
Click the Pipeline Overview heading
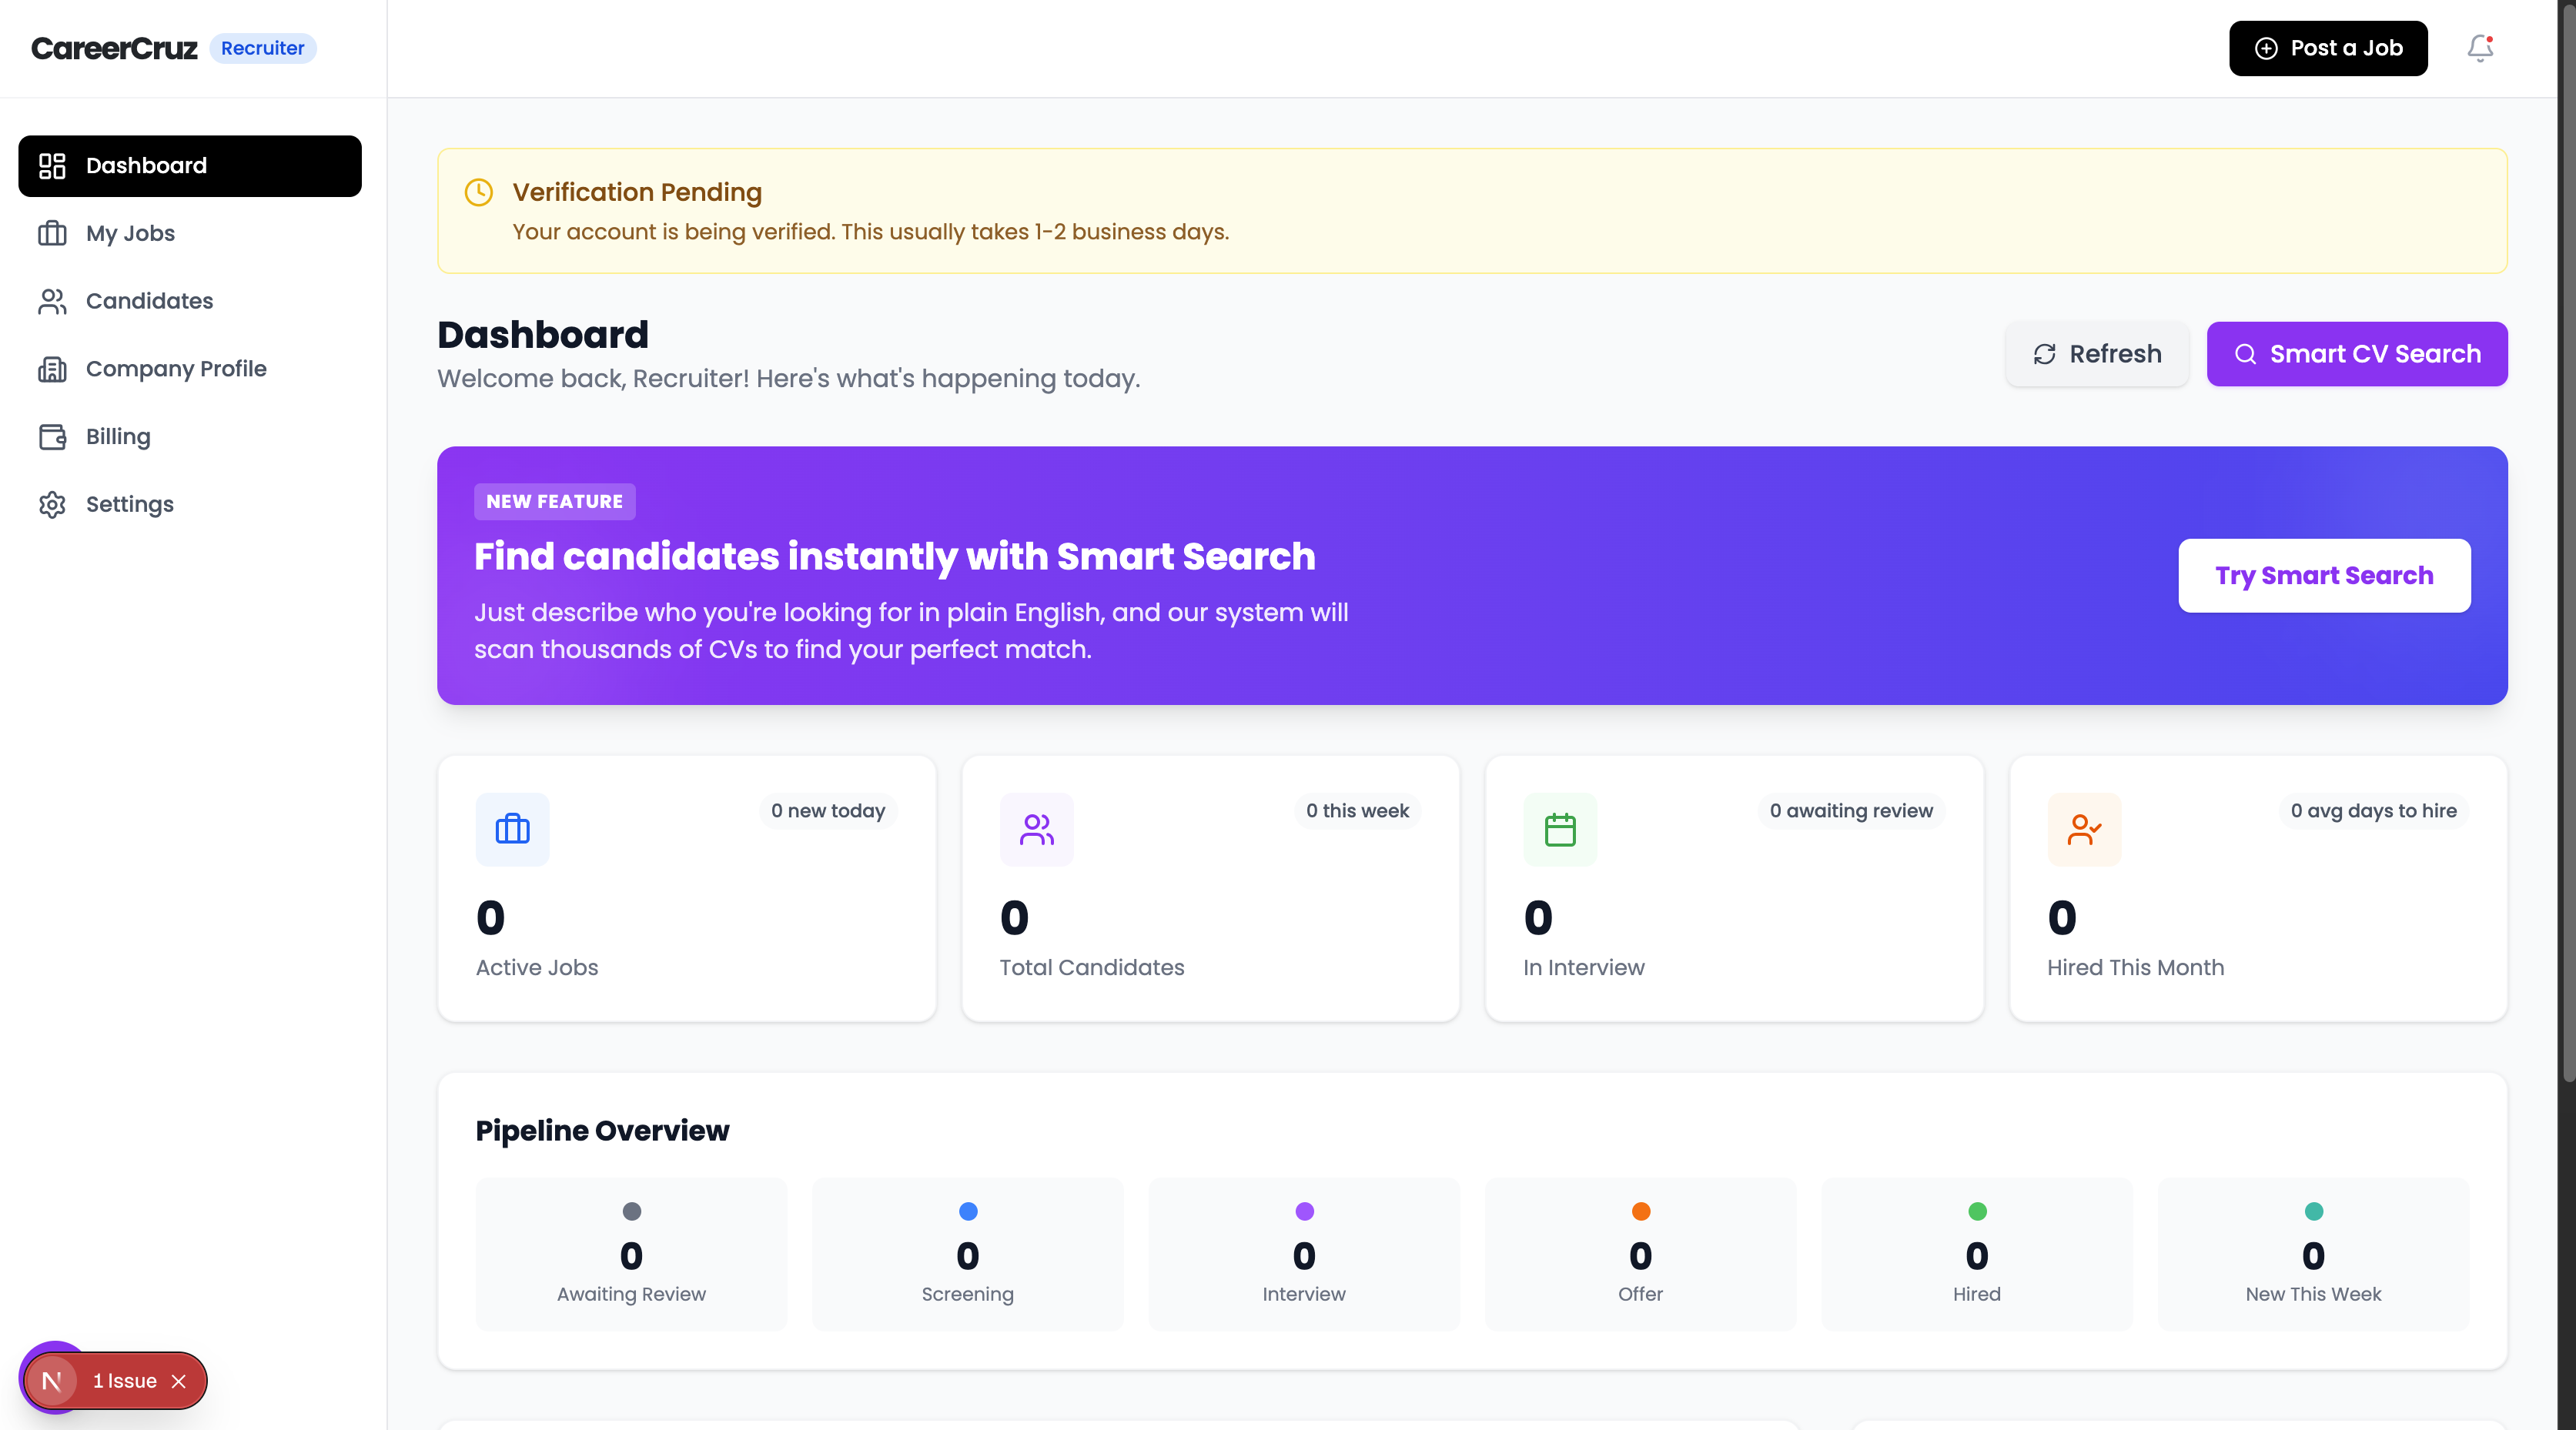[x=603, y=1131]
